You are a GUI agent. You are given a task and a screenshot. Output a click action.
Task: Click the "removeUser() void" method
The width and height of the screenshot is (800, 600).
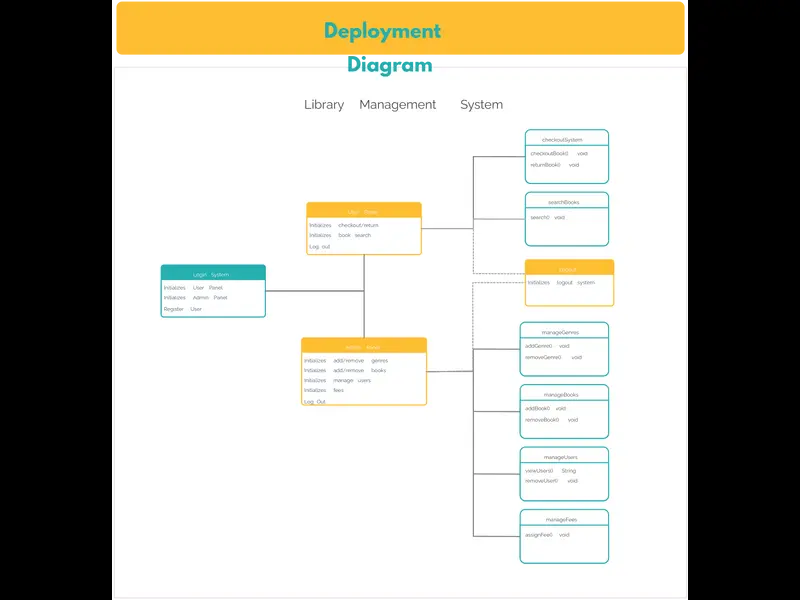pos(552,481)
